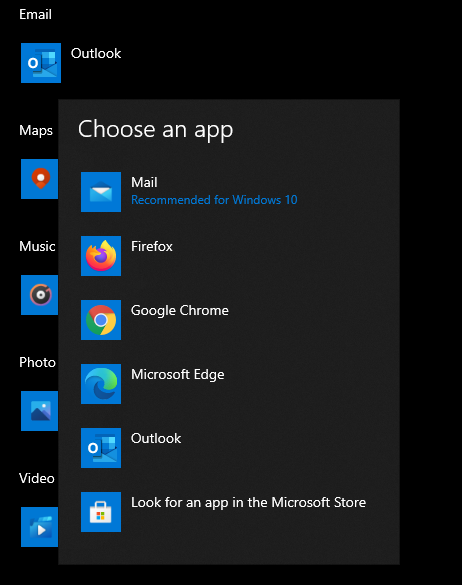Screen dimensions: 462x585
Task: Pick the Microsoft Edge icon
Action: click(x=101, y=384)
